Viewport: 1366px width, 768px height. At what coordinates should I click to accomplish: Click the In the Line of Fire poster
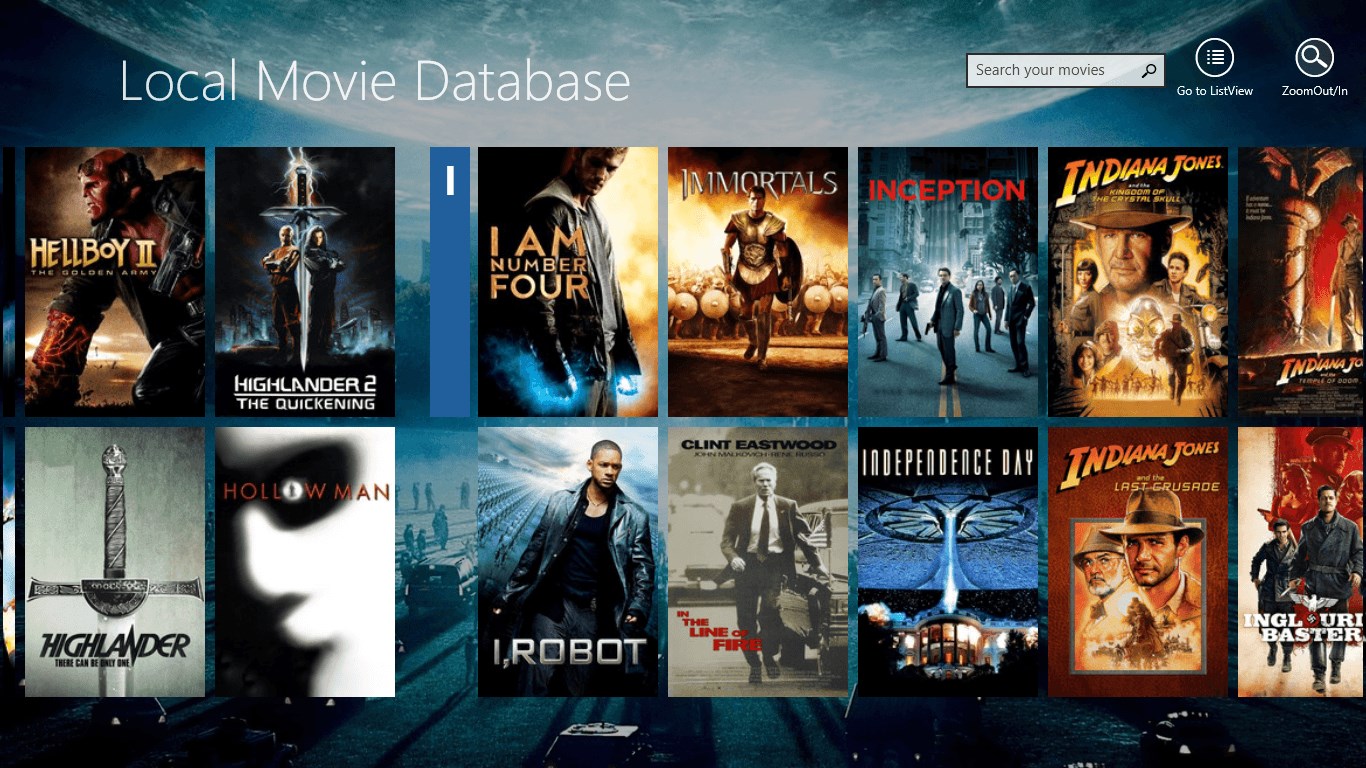(x=758, y=562)
